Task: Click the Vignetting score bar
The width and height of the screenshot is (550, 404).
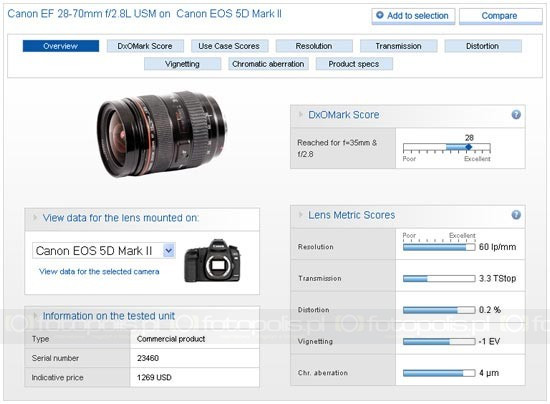Action: pyautogui.click(x=439, y=342)
